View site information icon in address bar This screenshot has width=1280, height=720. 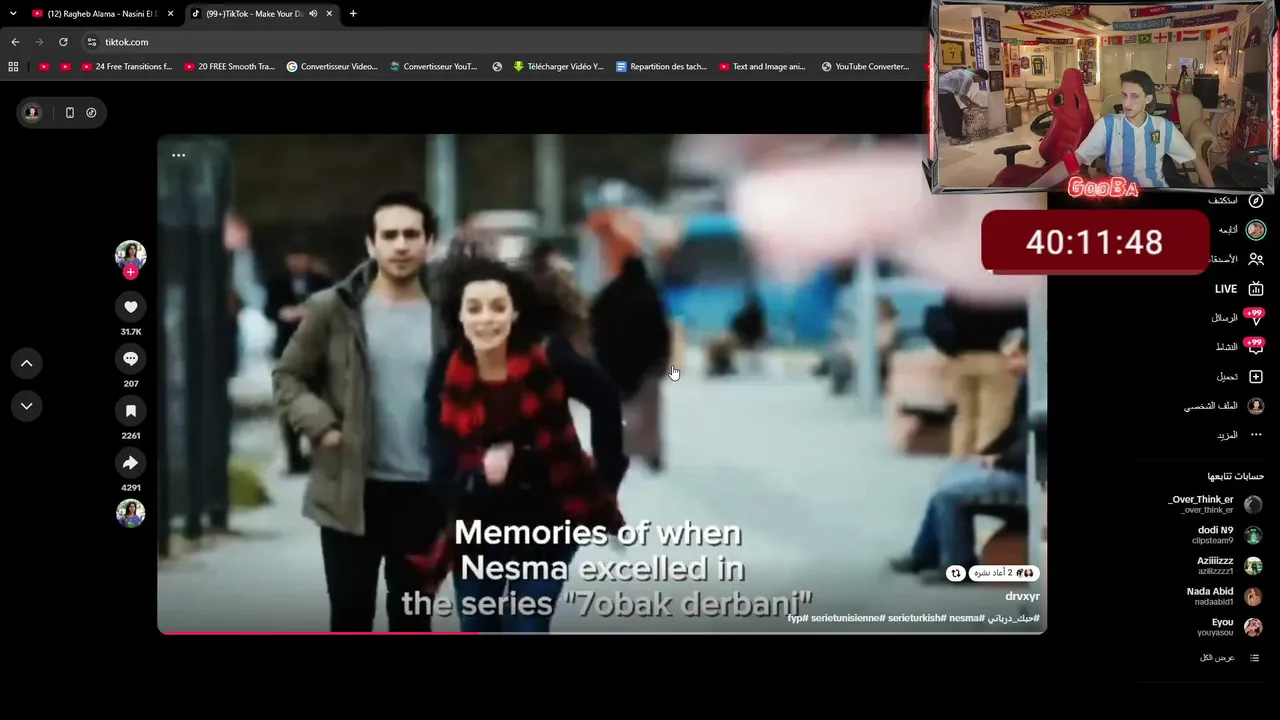click(91, 42)
